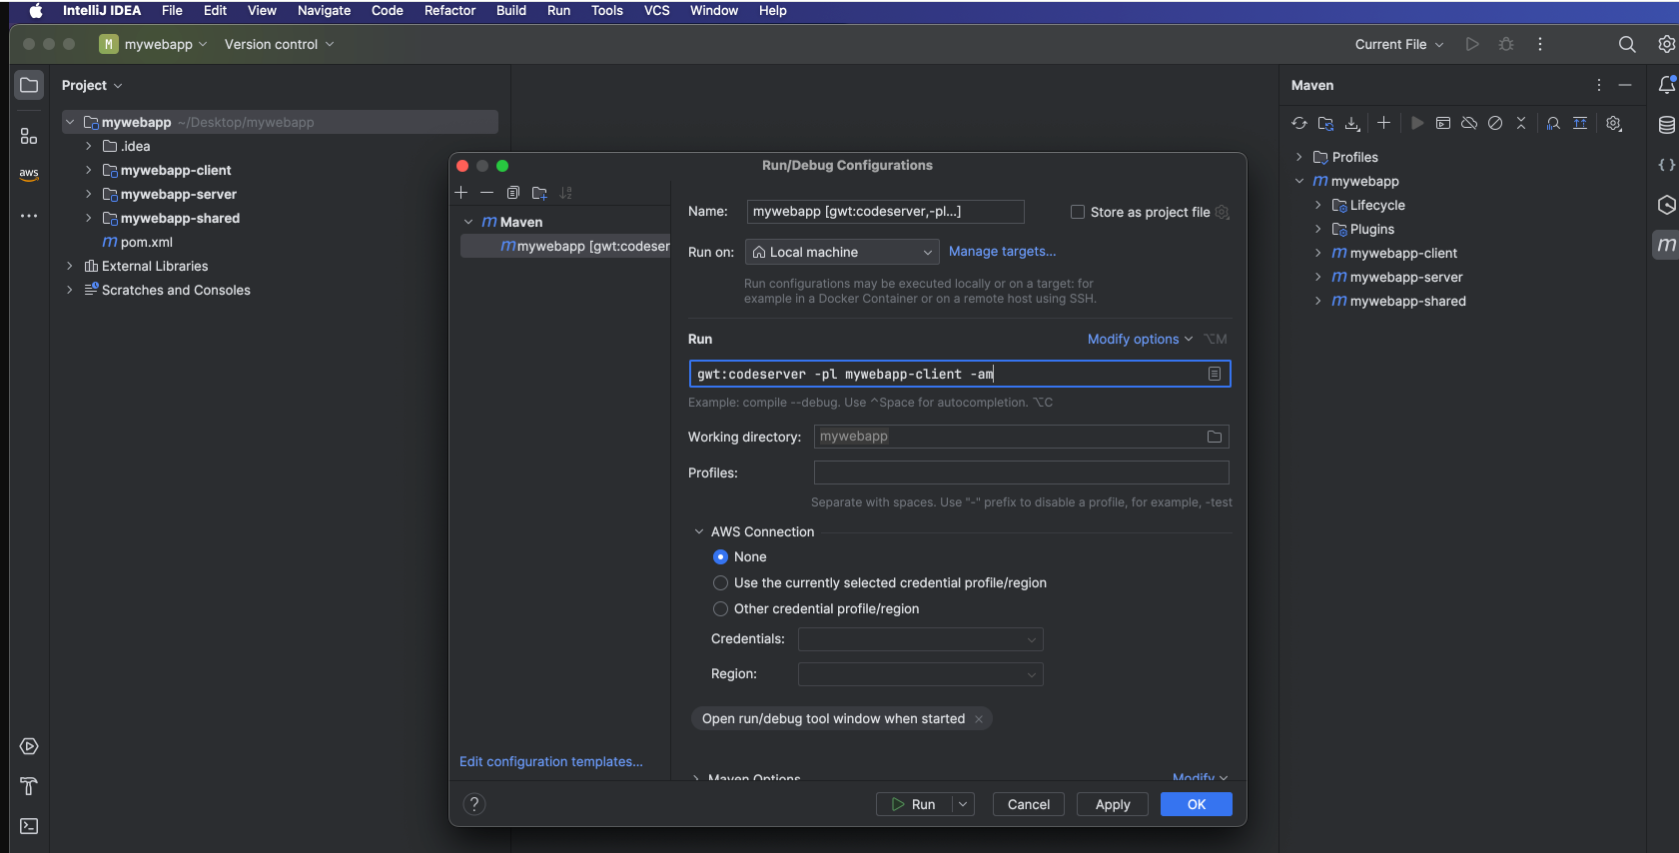1679x853 pixels.
Task: Enable Store as project file checkbox
Action: (1077, 212)
